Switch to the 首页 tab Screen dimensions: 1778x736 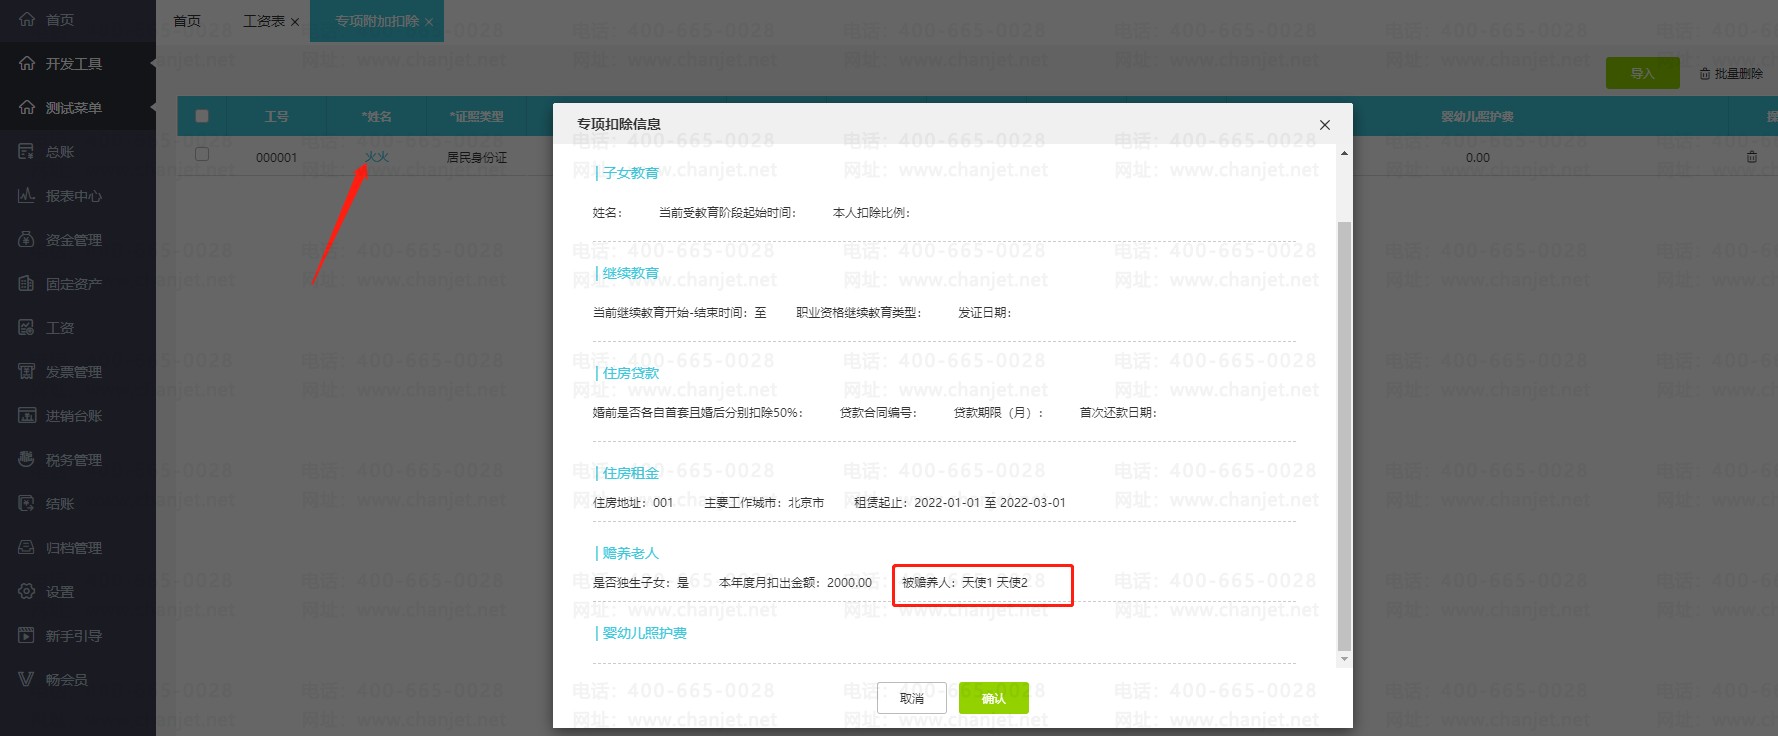coord(187,21)
